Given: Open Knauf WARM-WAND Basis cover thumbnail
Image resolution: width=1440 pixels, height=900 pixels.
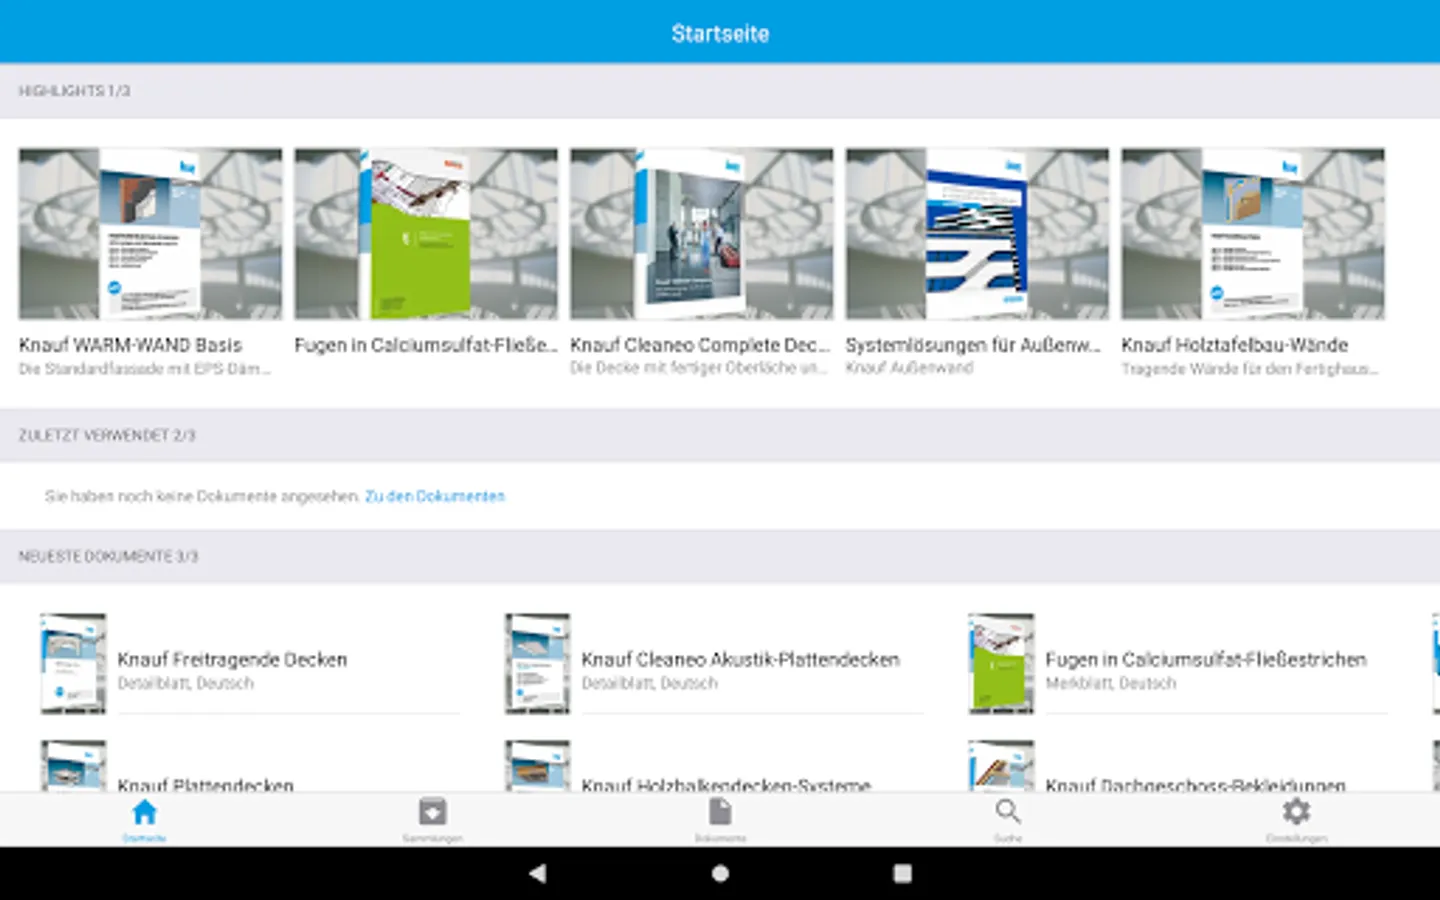Looking at the screenshot, I should coord(150,234).
